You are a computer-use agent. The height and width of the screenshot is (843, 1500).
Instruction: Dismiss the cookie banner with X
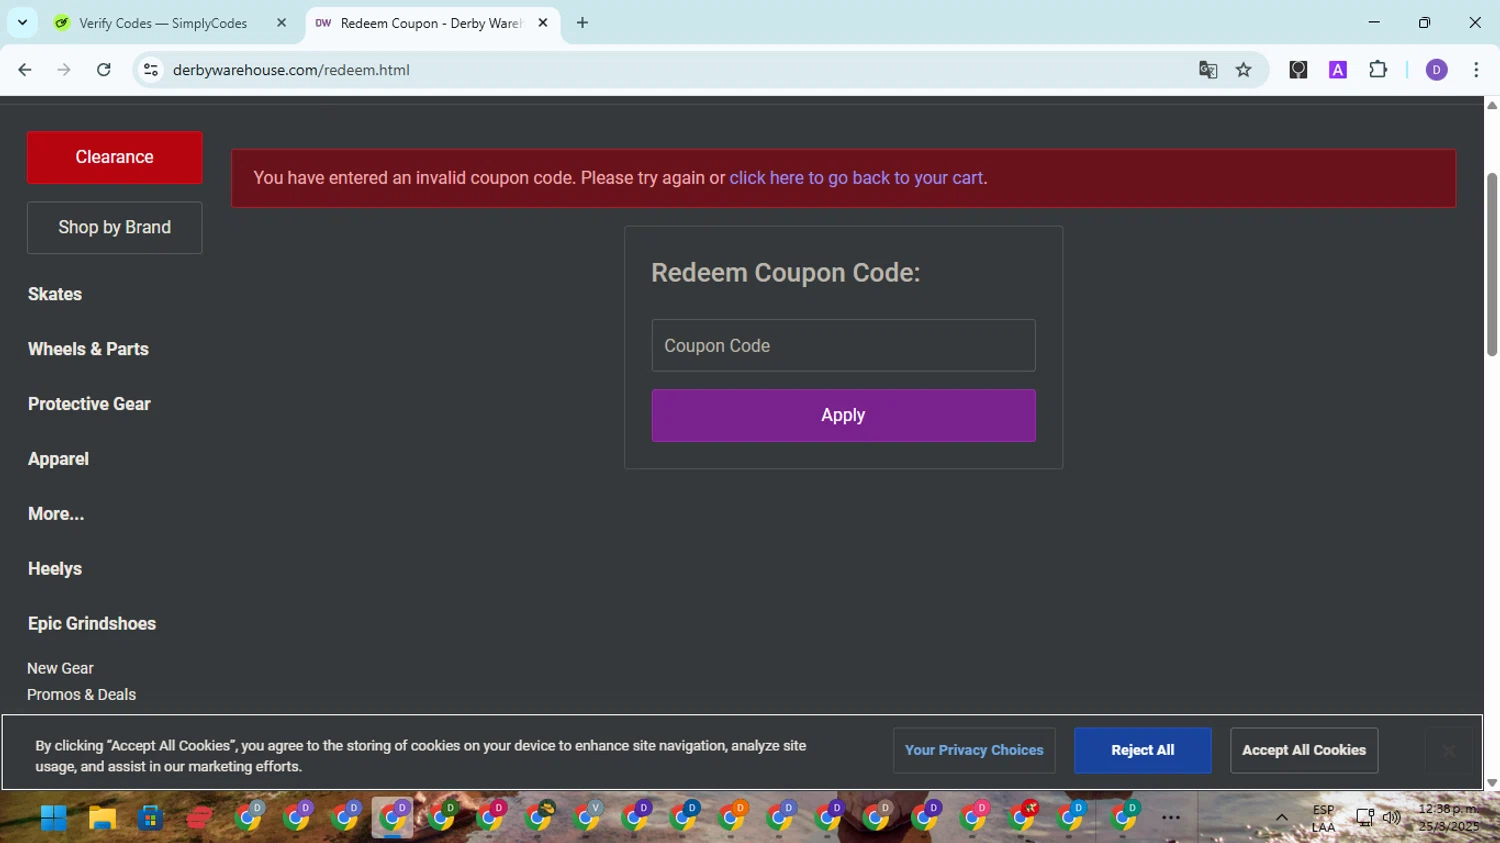pyautogui.click(x=1448, y=751)
